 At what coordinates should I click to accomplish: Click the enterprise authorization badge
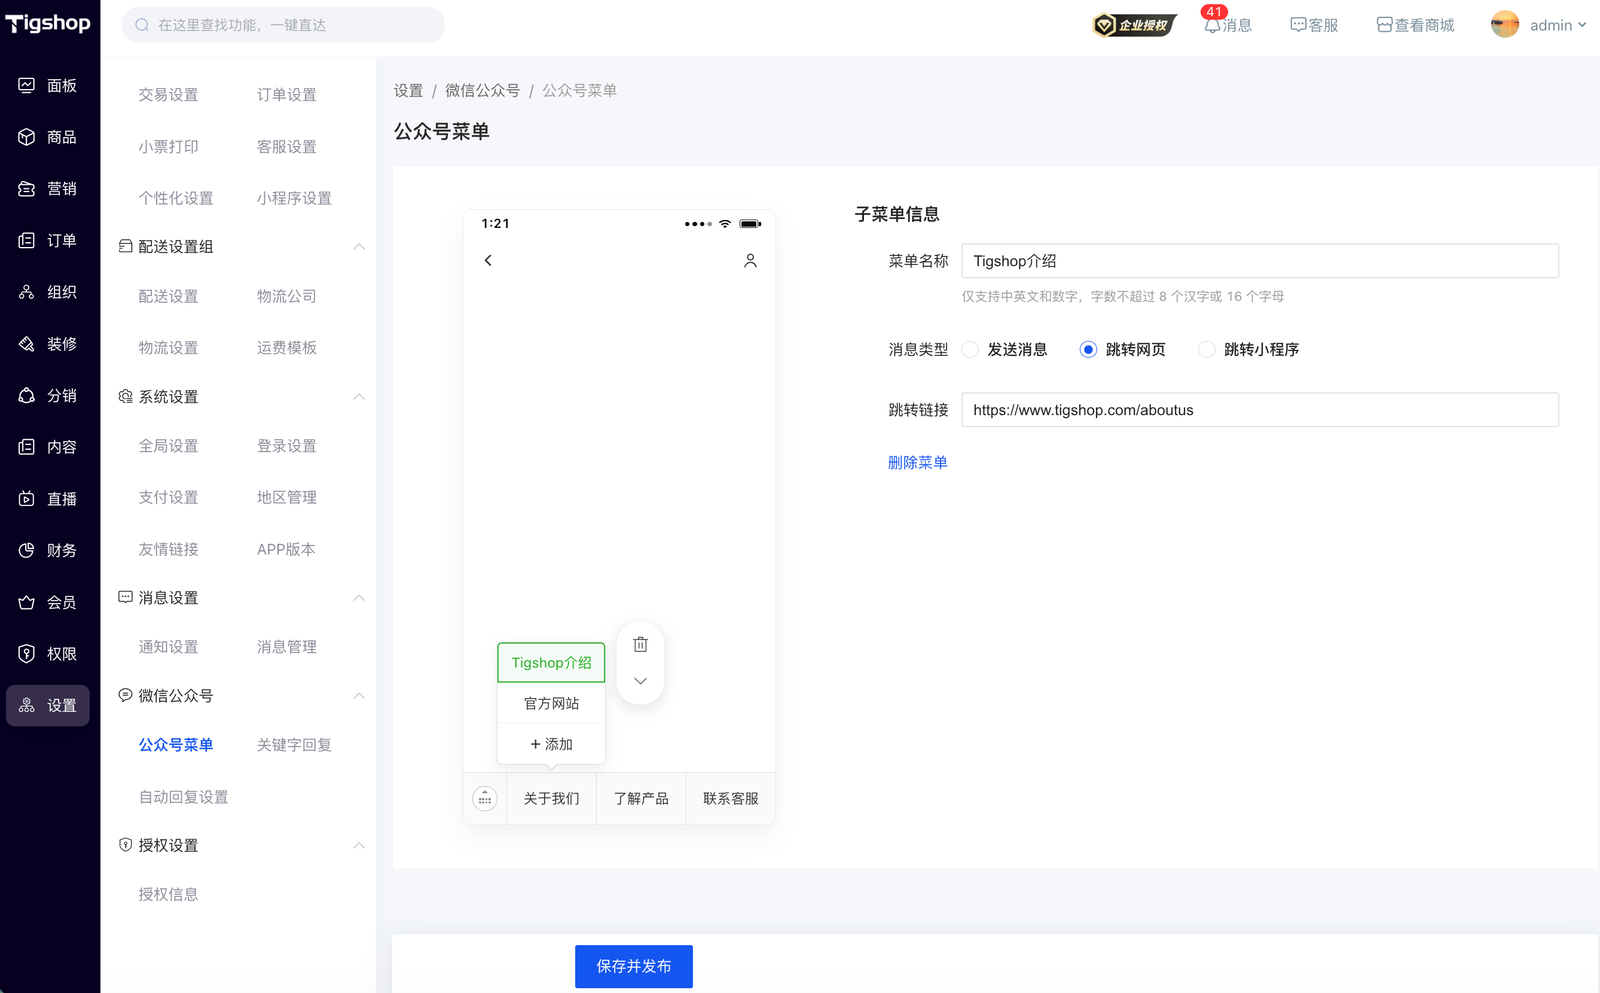pyautogui.click(x=1134, y=25)
